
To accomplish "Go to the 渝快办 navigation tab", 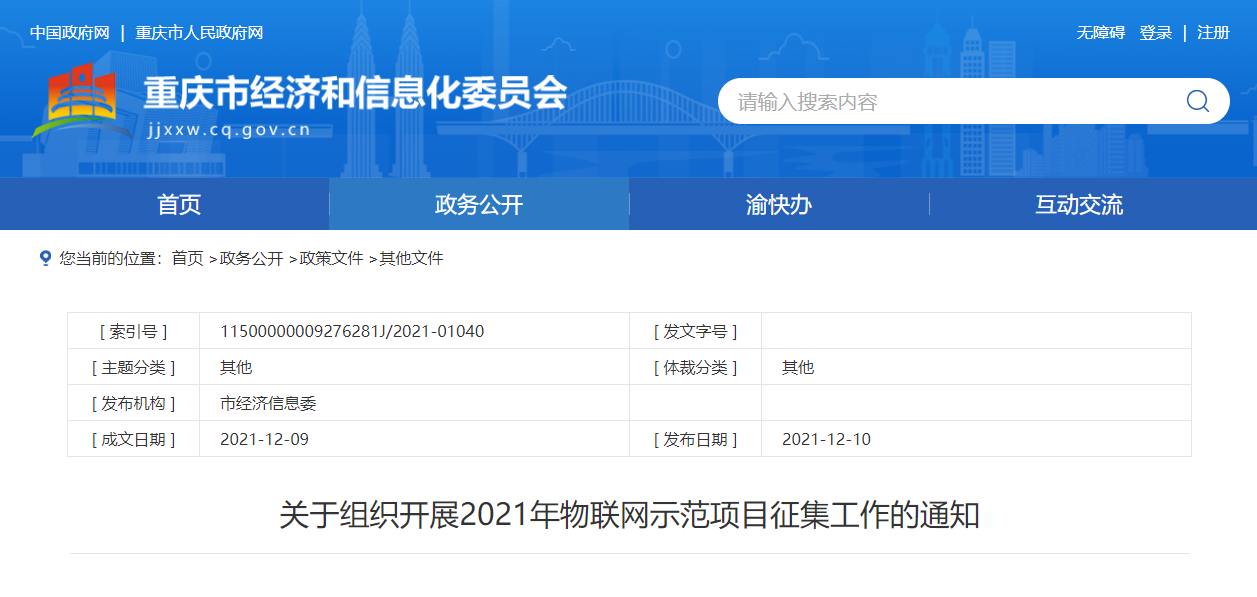I will [779, 205].
